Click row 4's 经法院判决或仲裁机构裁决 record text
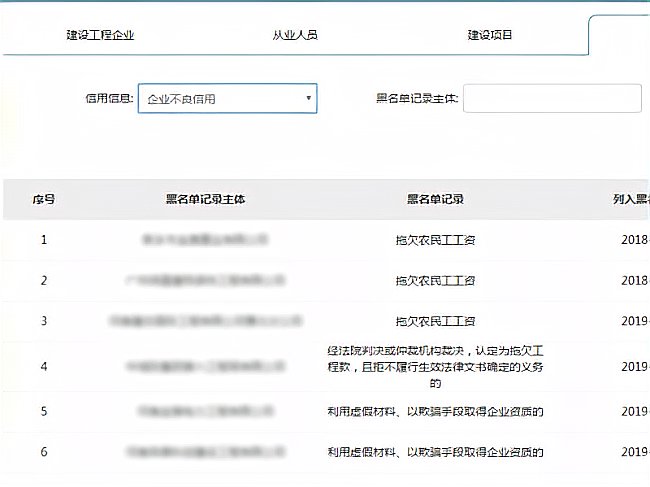The height and width of the screenshot is (487, 650). point(435,367)
